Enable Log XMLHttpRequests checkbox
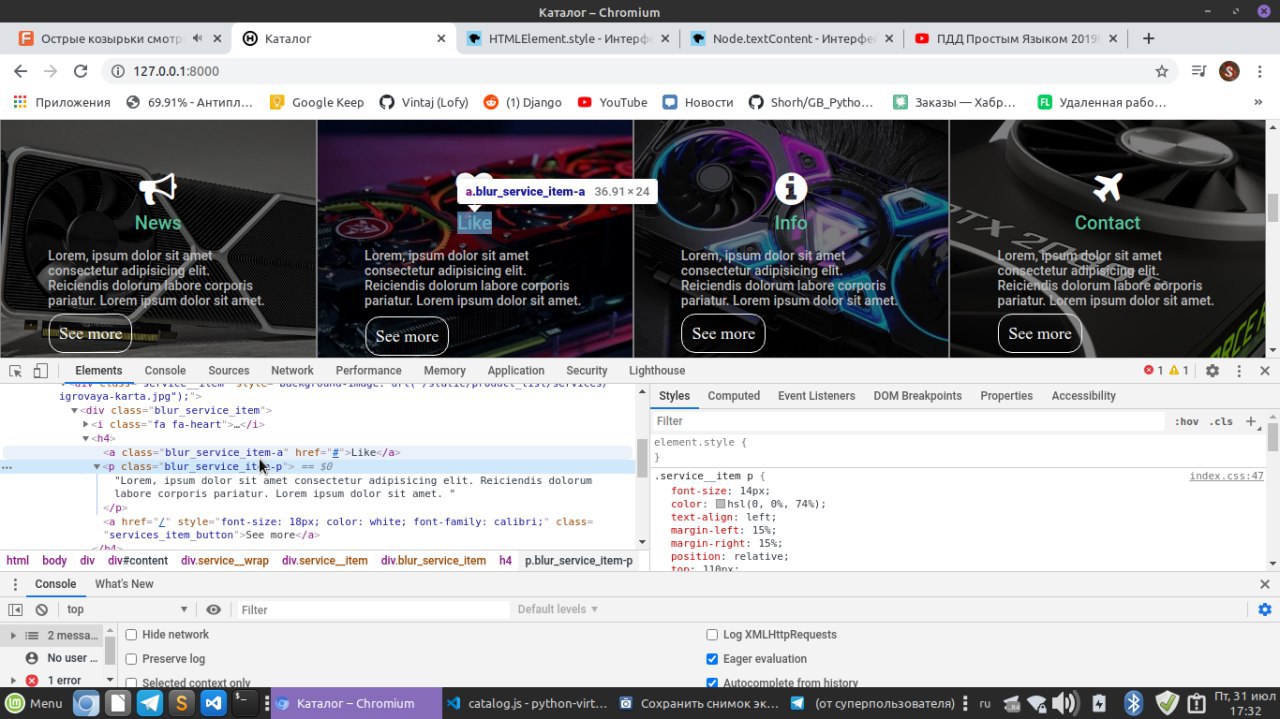 pos(712,635)
